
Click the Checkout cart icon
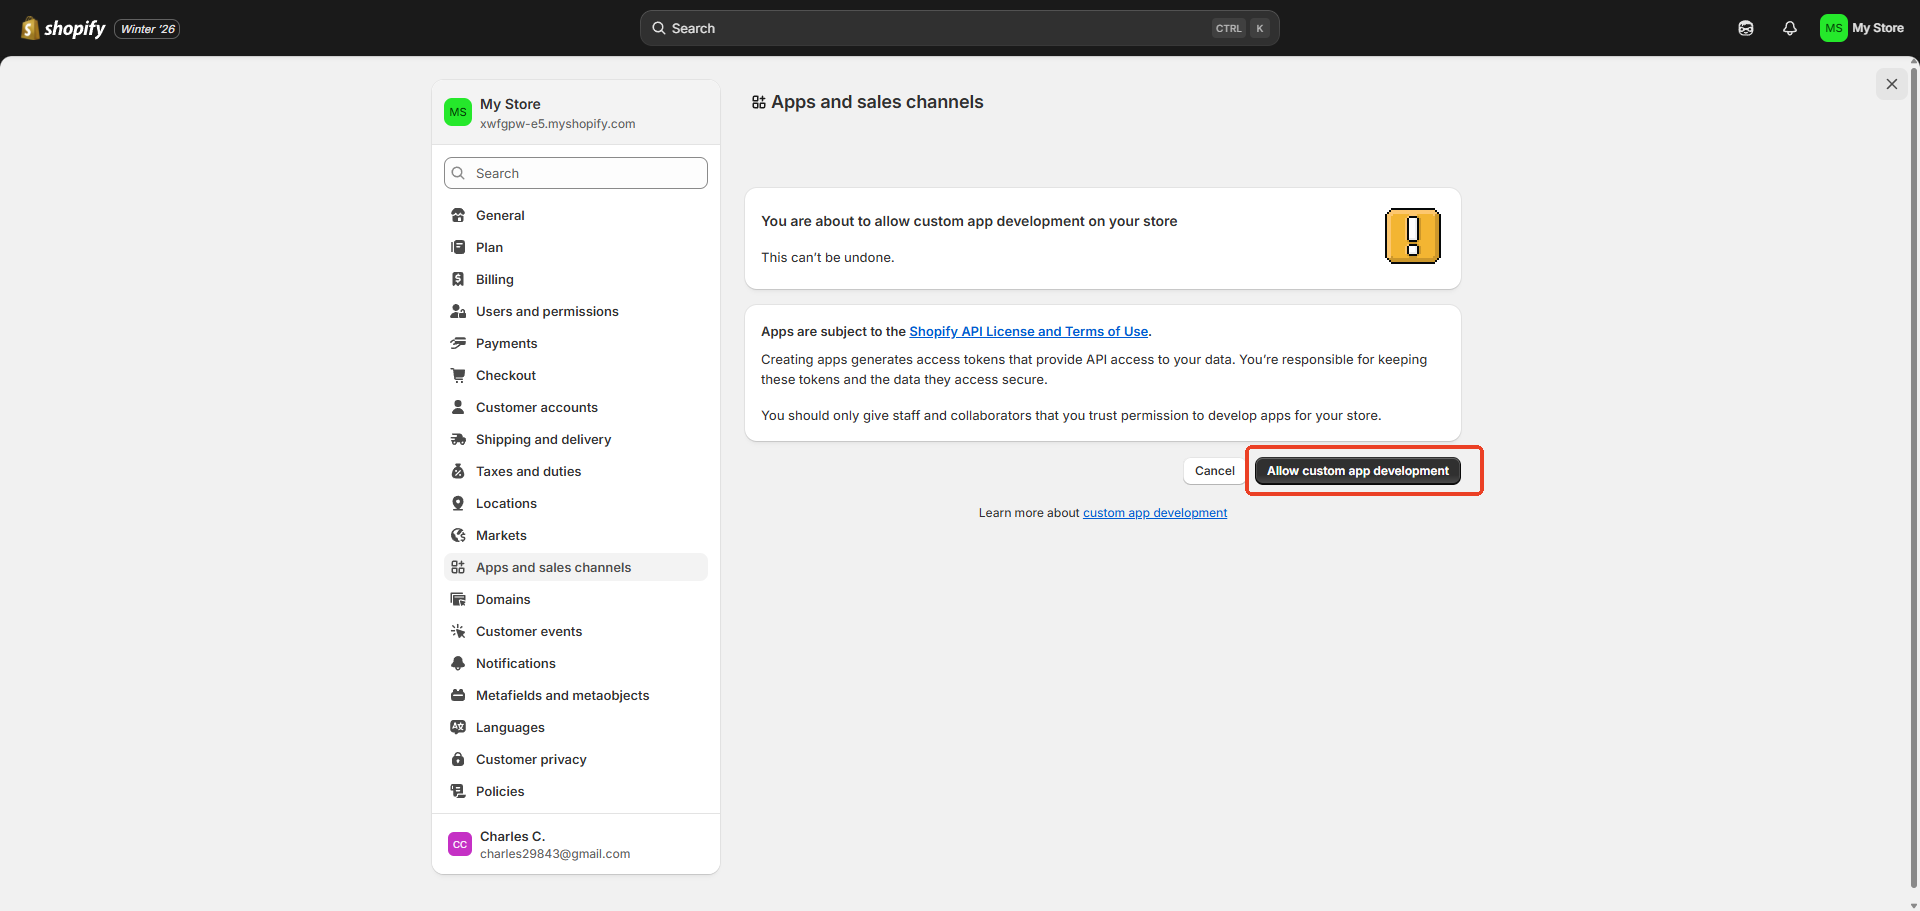458,375
